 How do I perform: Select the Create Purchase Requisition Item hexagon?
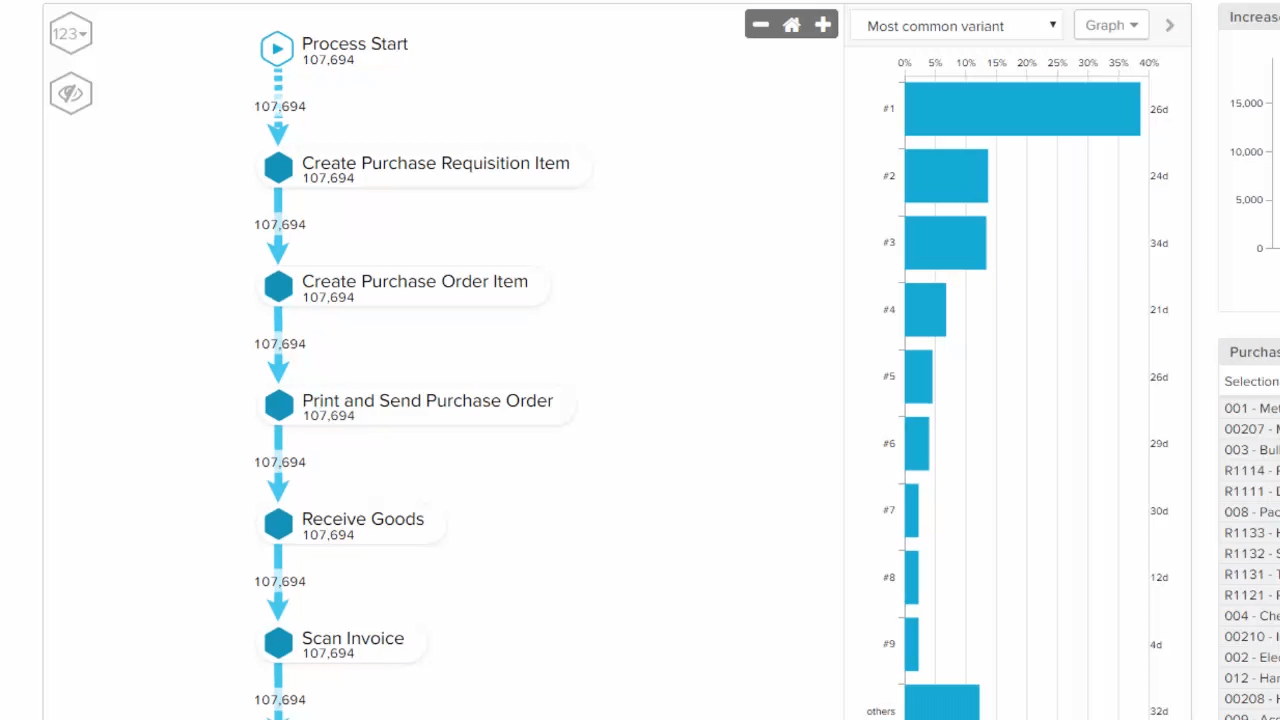pos(278,168)
